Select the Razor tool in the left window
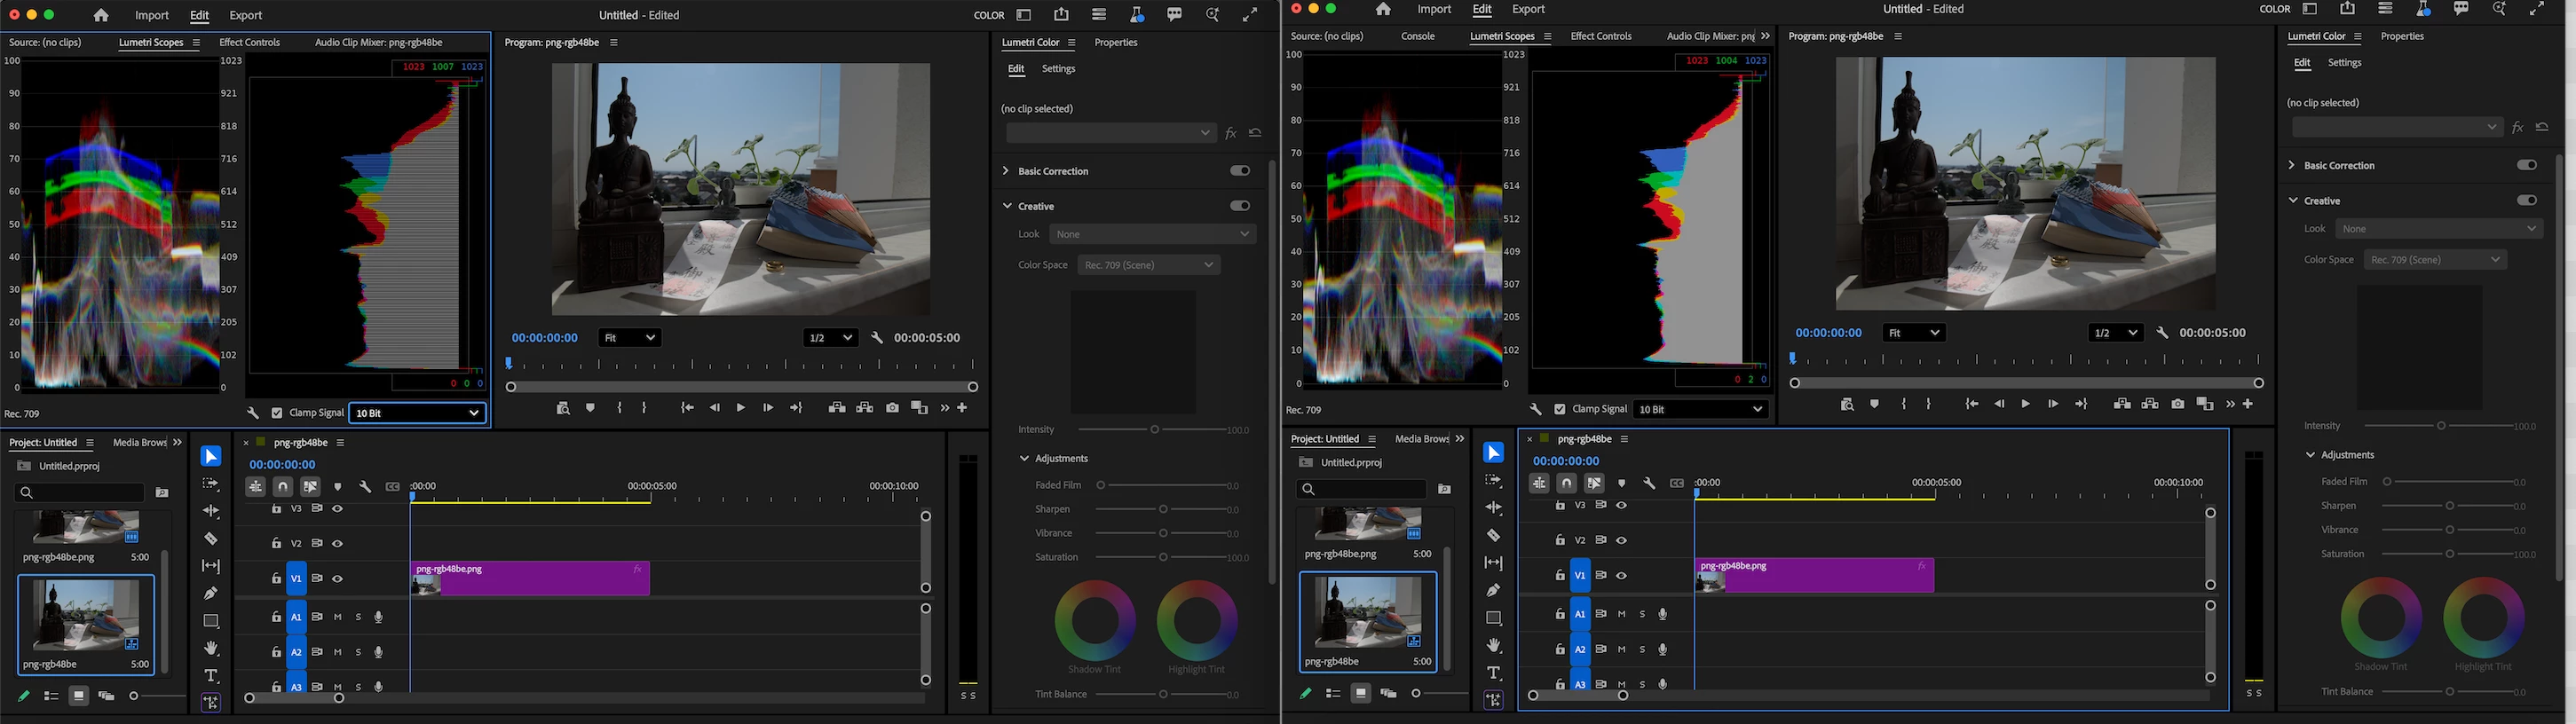 [211, 539]
